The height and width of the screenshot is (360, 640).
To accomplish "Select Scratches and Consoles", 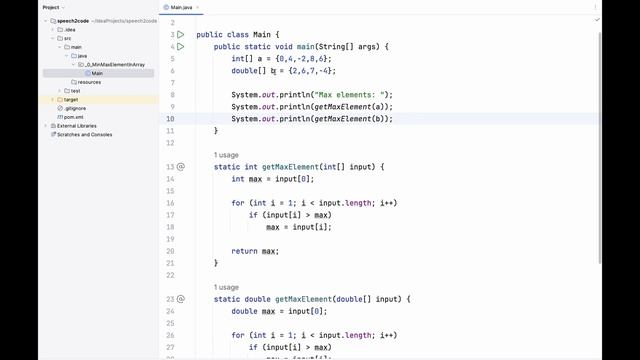I will pos(84,135).
